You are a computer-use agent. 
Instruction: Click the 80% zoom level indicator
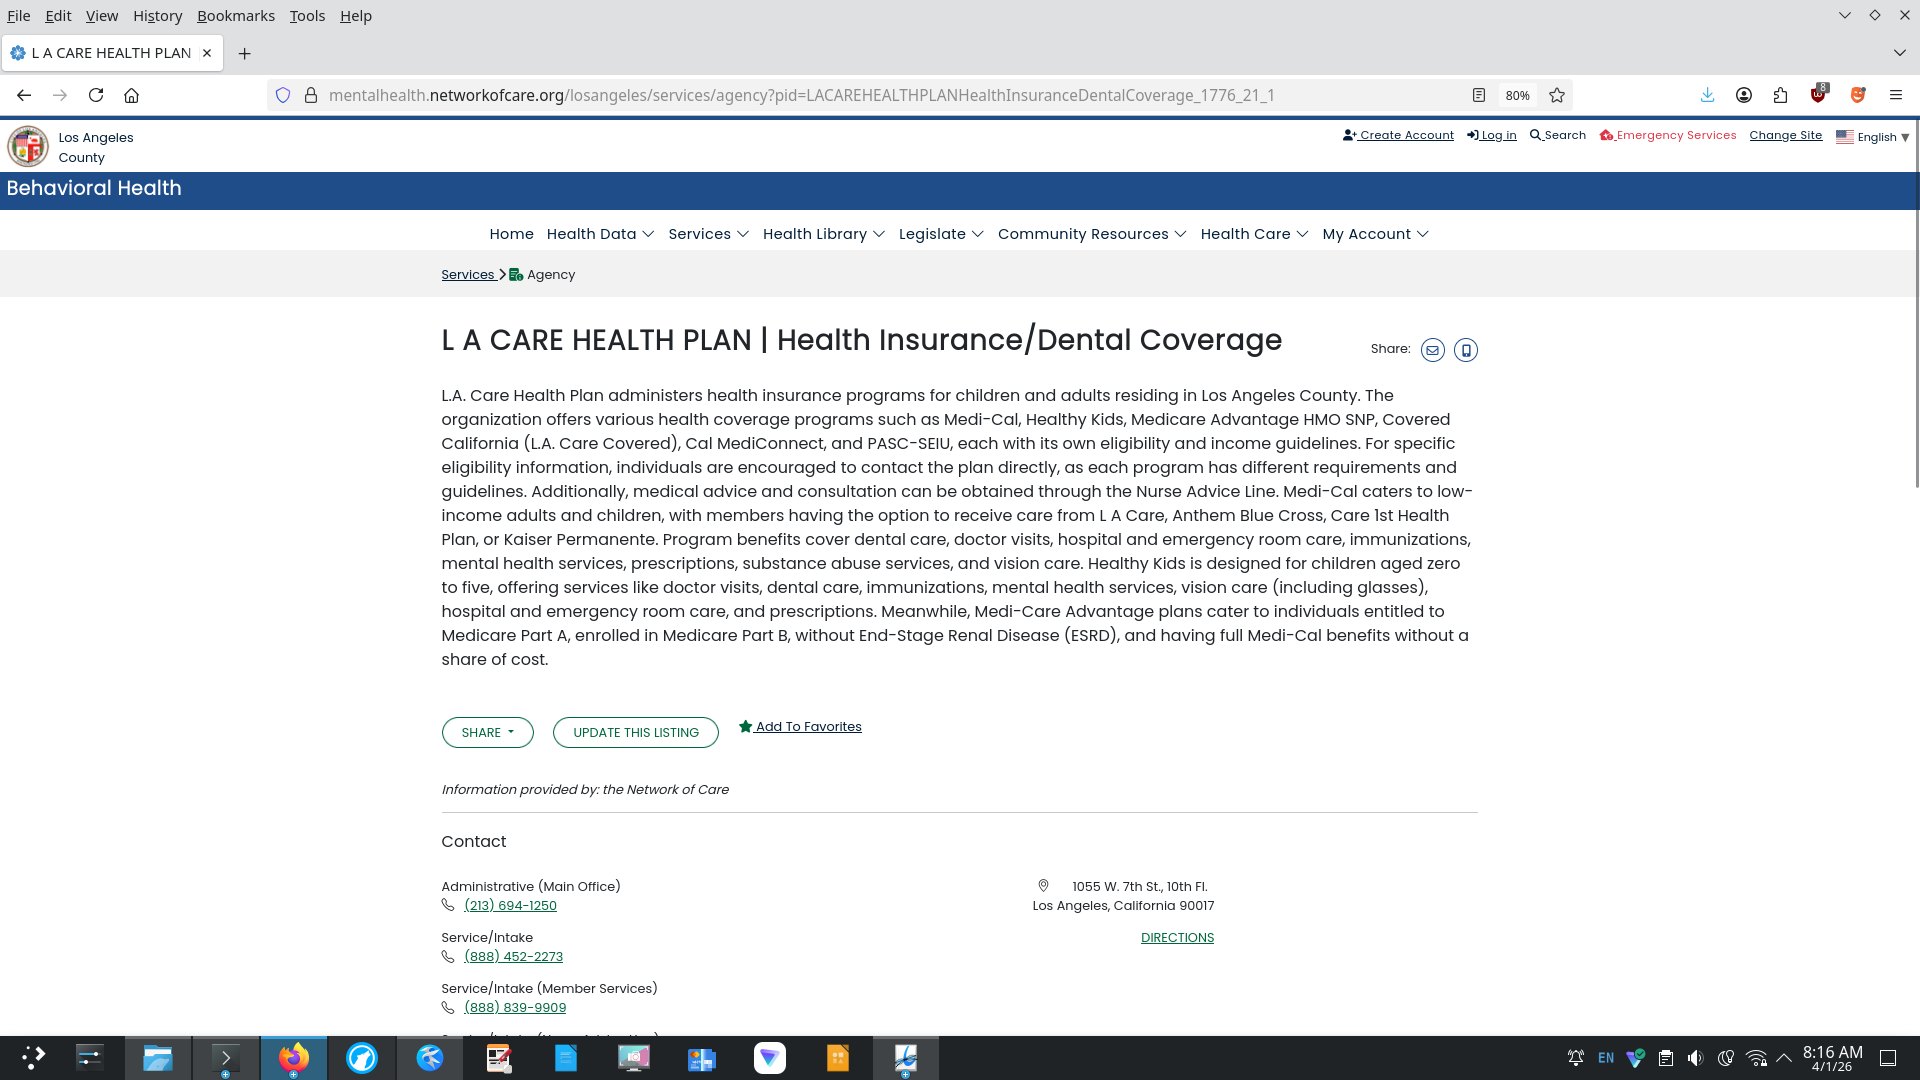pyautogui.click(x=1517, y=95)
